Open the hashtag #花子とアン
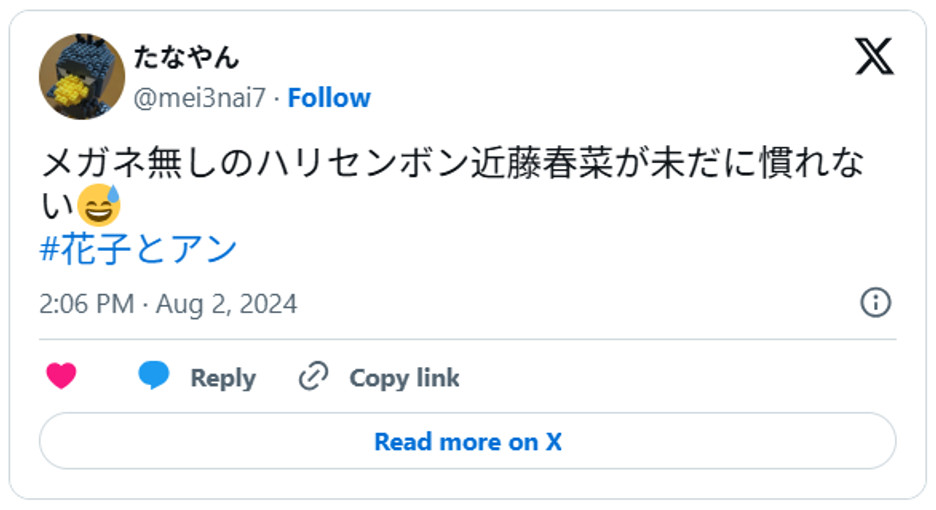 (x=138, y=248)
